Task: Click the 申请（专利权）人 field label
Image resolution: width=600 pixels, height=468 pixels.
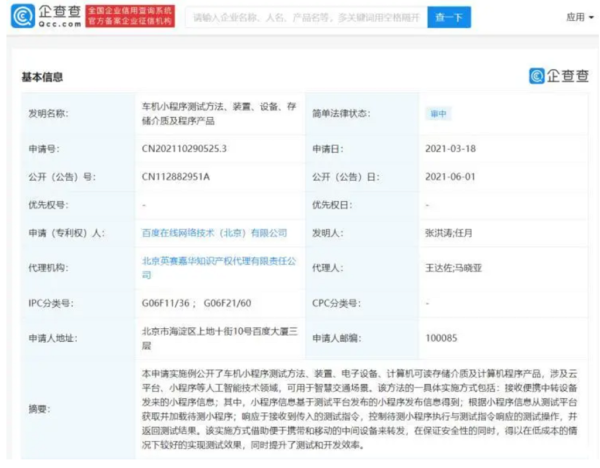Action: click(67, 233)
